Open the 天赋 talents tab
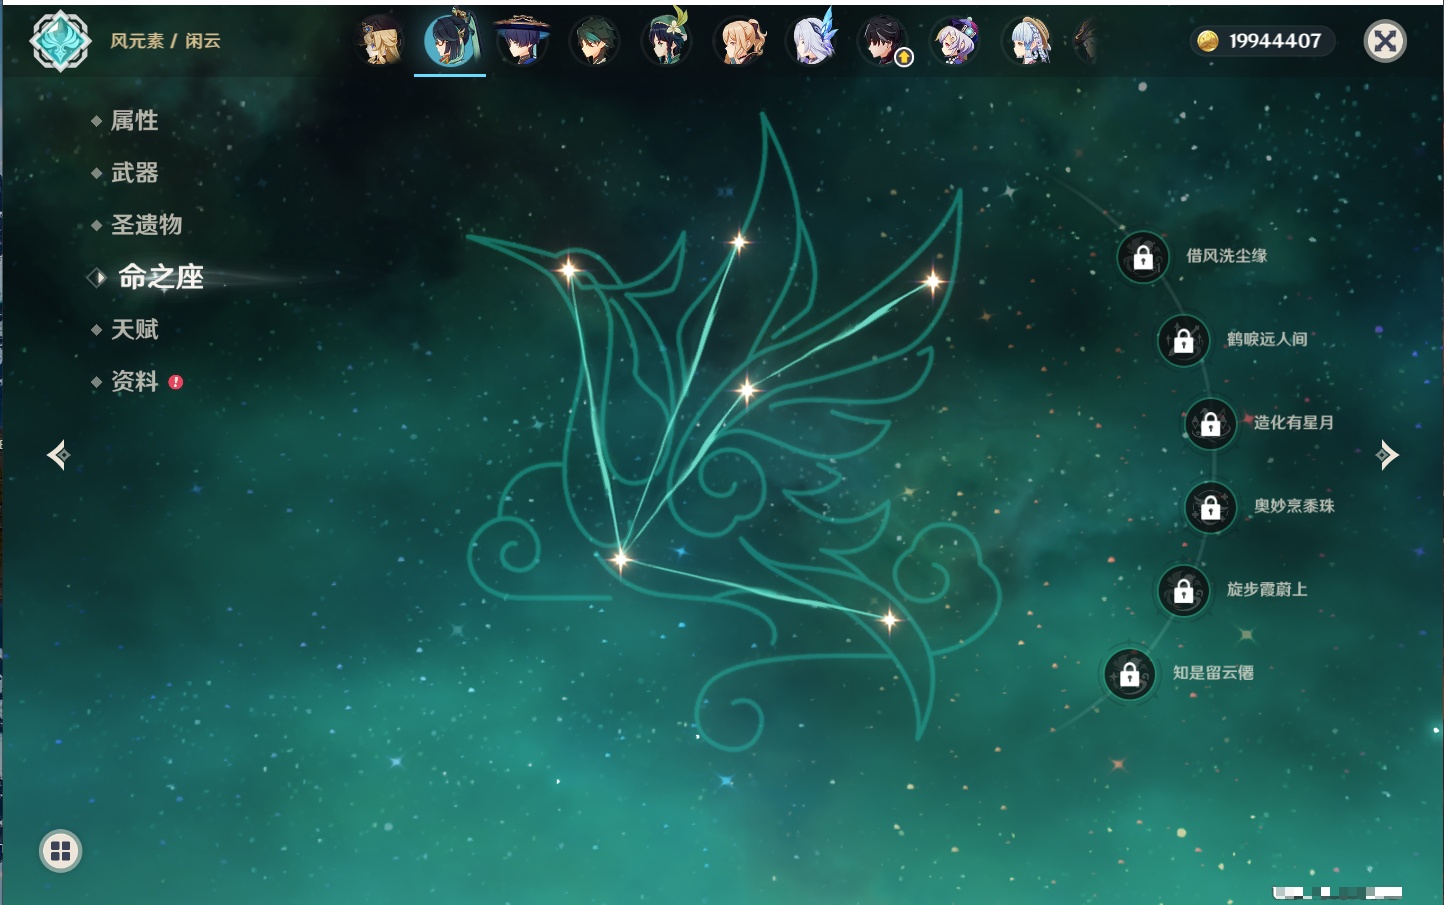The image size is (1444, 905). tap(134, 329)
